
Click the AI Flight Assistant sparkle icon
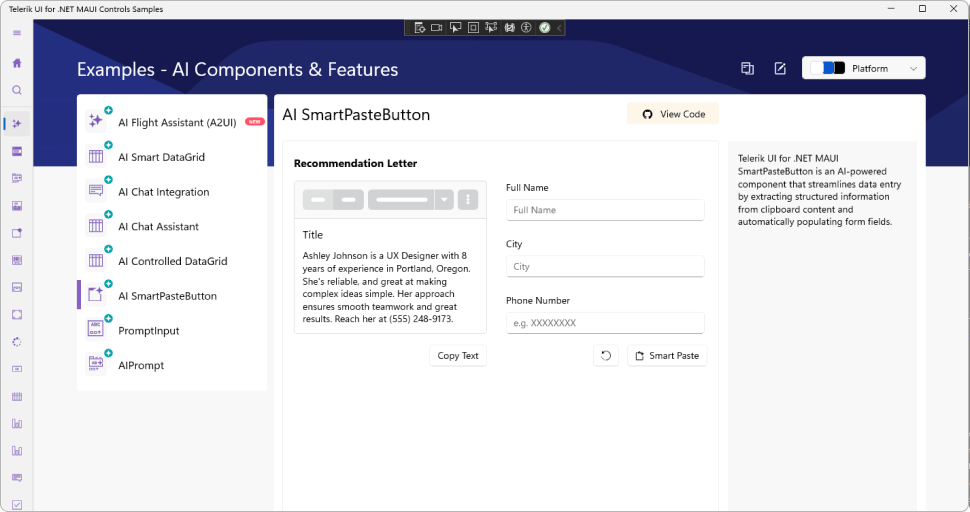coord(96,121)
